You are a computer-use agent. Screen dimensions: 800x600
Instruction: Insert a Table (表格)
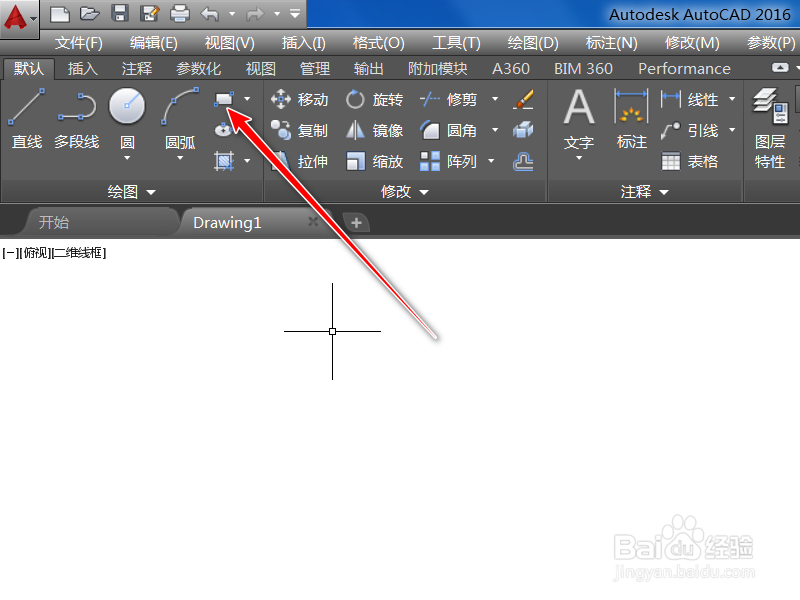pos(690,162)
